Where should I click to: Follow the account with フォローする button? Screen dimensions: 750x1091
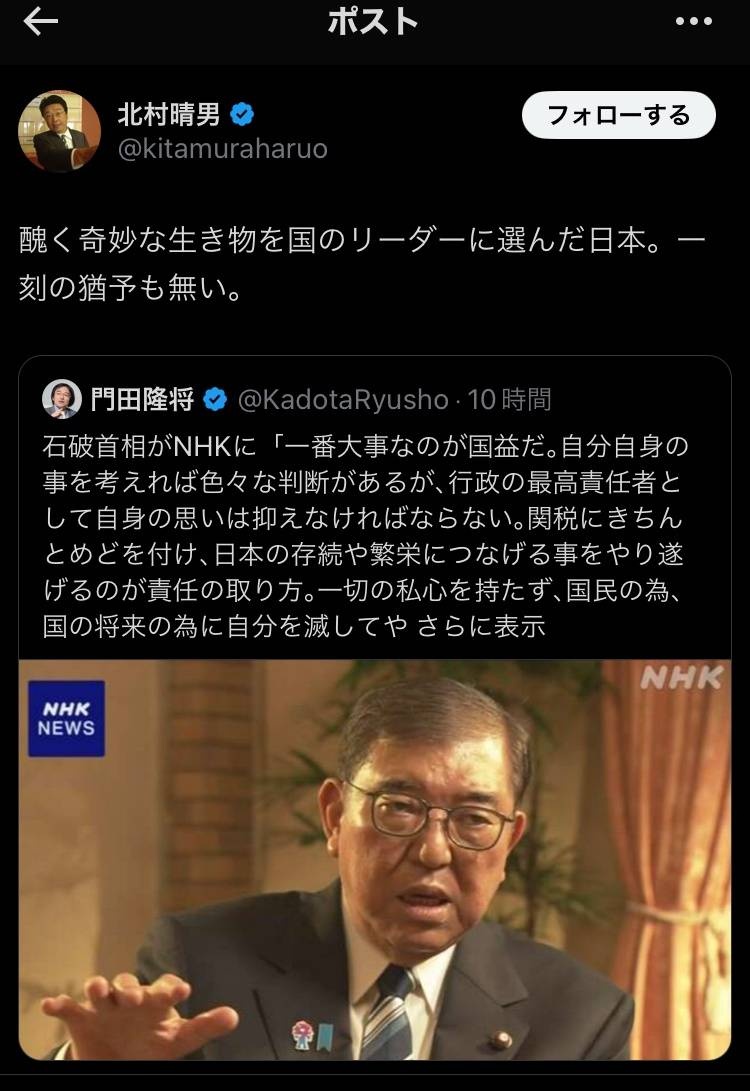(x=619, y=115)
